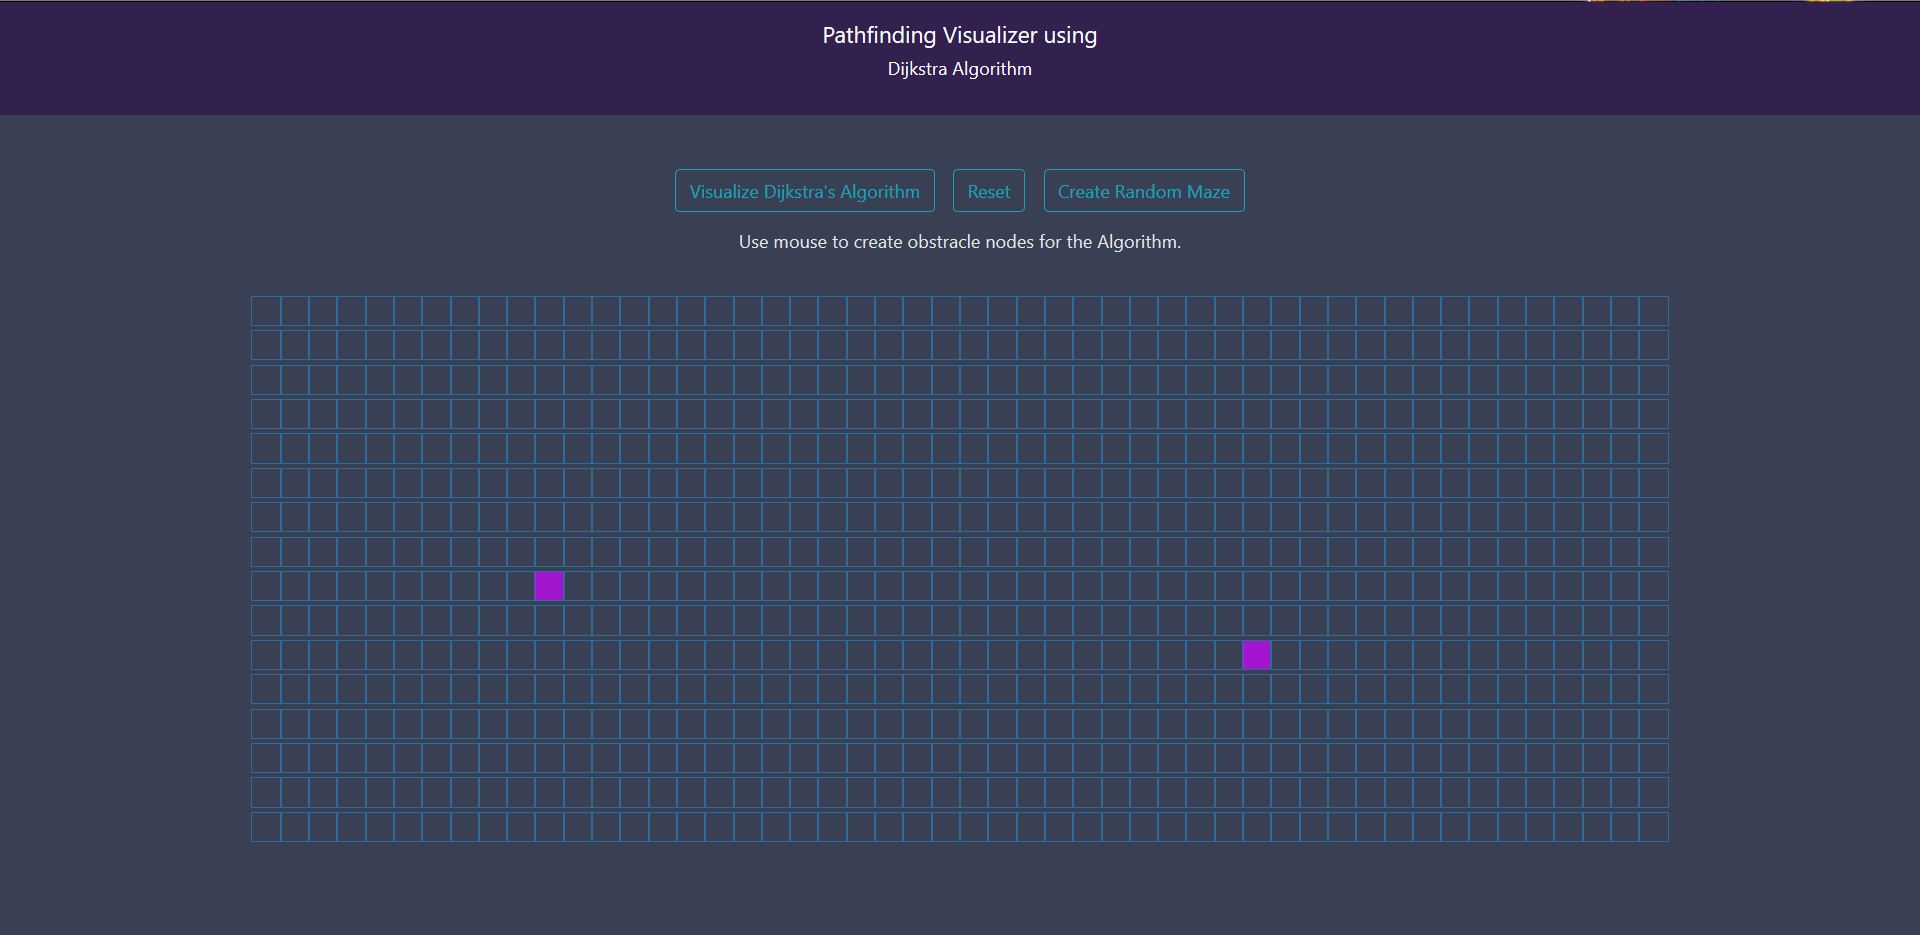Click the bottom-right corner grid cell
Screen dimensions: 1920x935
1653,827
